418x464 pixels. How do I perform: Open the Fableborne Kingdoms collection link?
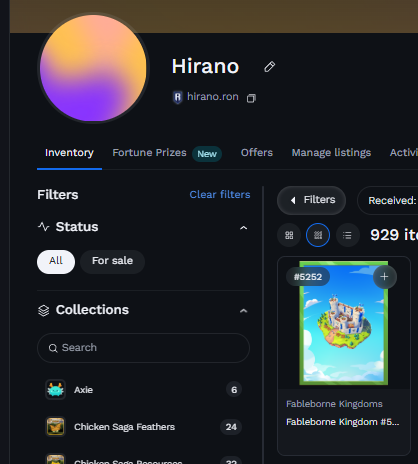[x=334, y=404]
